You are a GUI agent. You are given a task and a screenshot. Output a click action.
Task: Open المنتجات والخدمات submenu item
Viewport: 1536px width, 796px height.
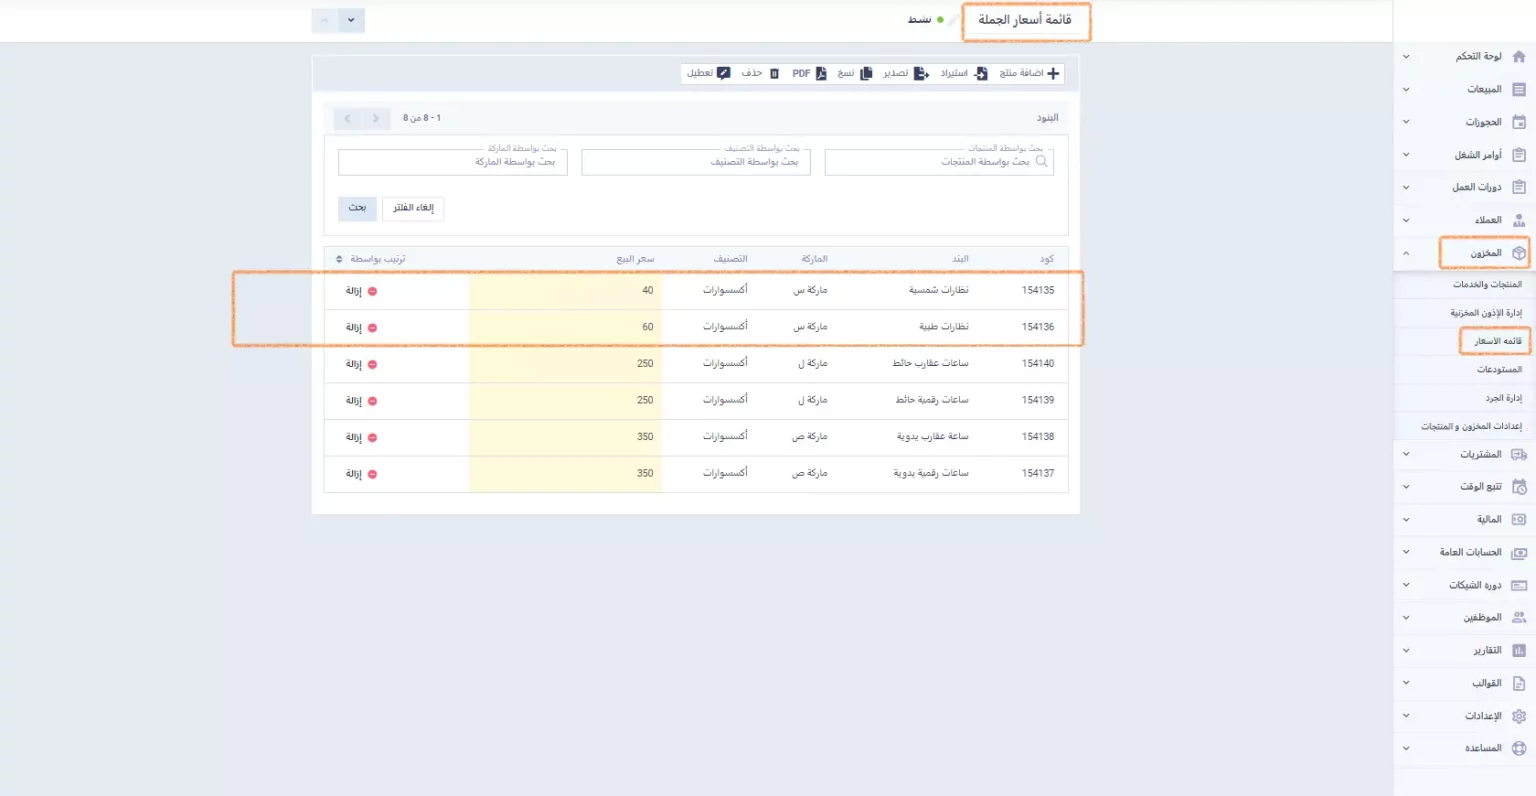tap(1487, 285)
